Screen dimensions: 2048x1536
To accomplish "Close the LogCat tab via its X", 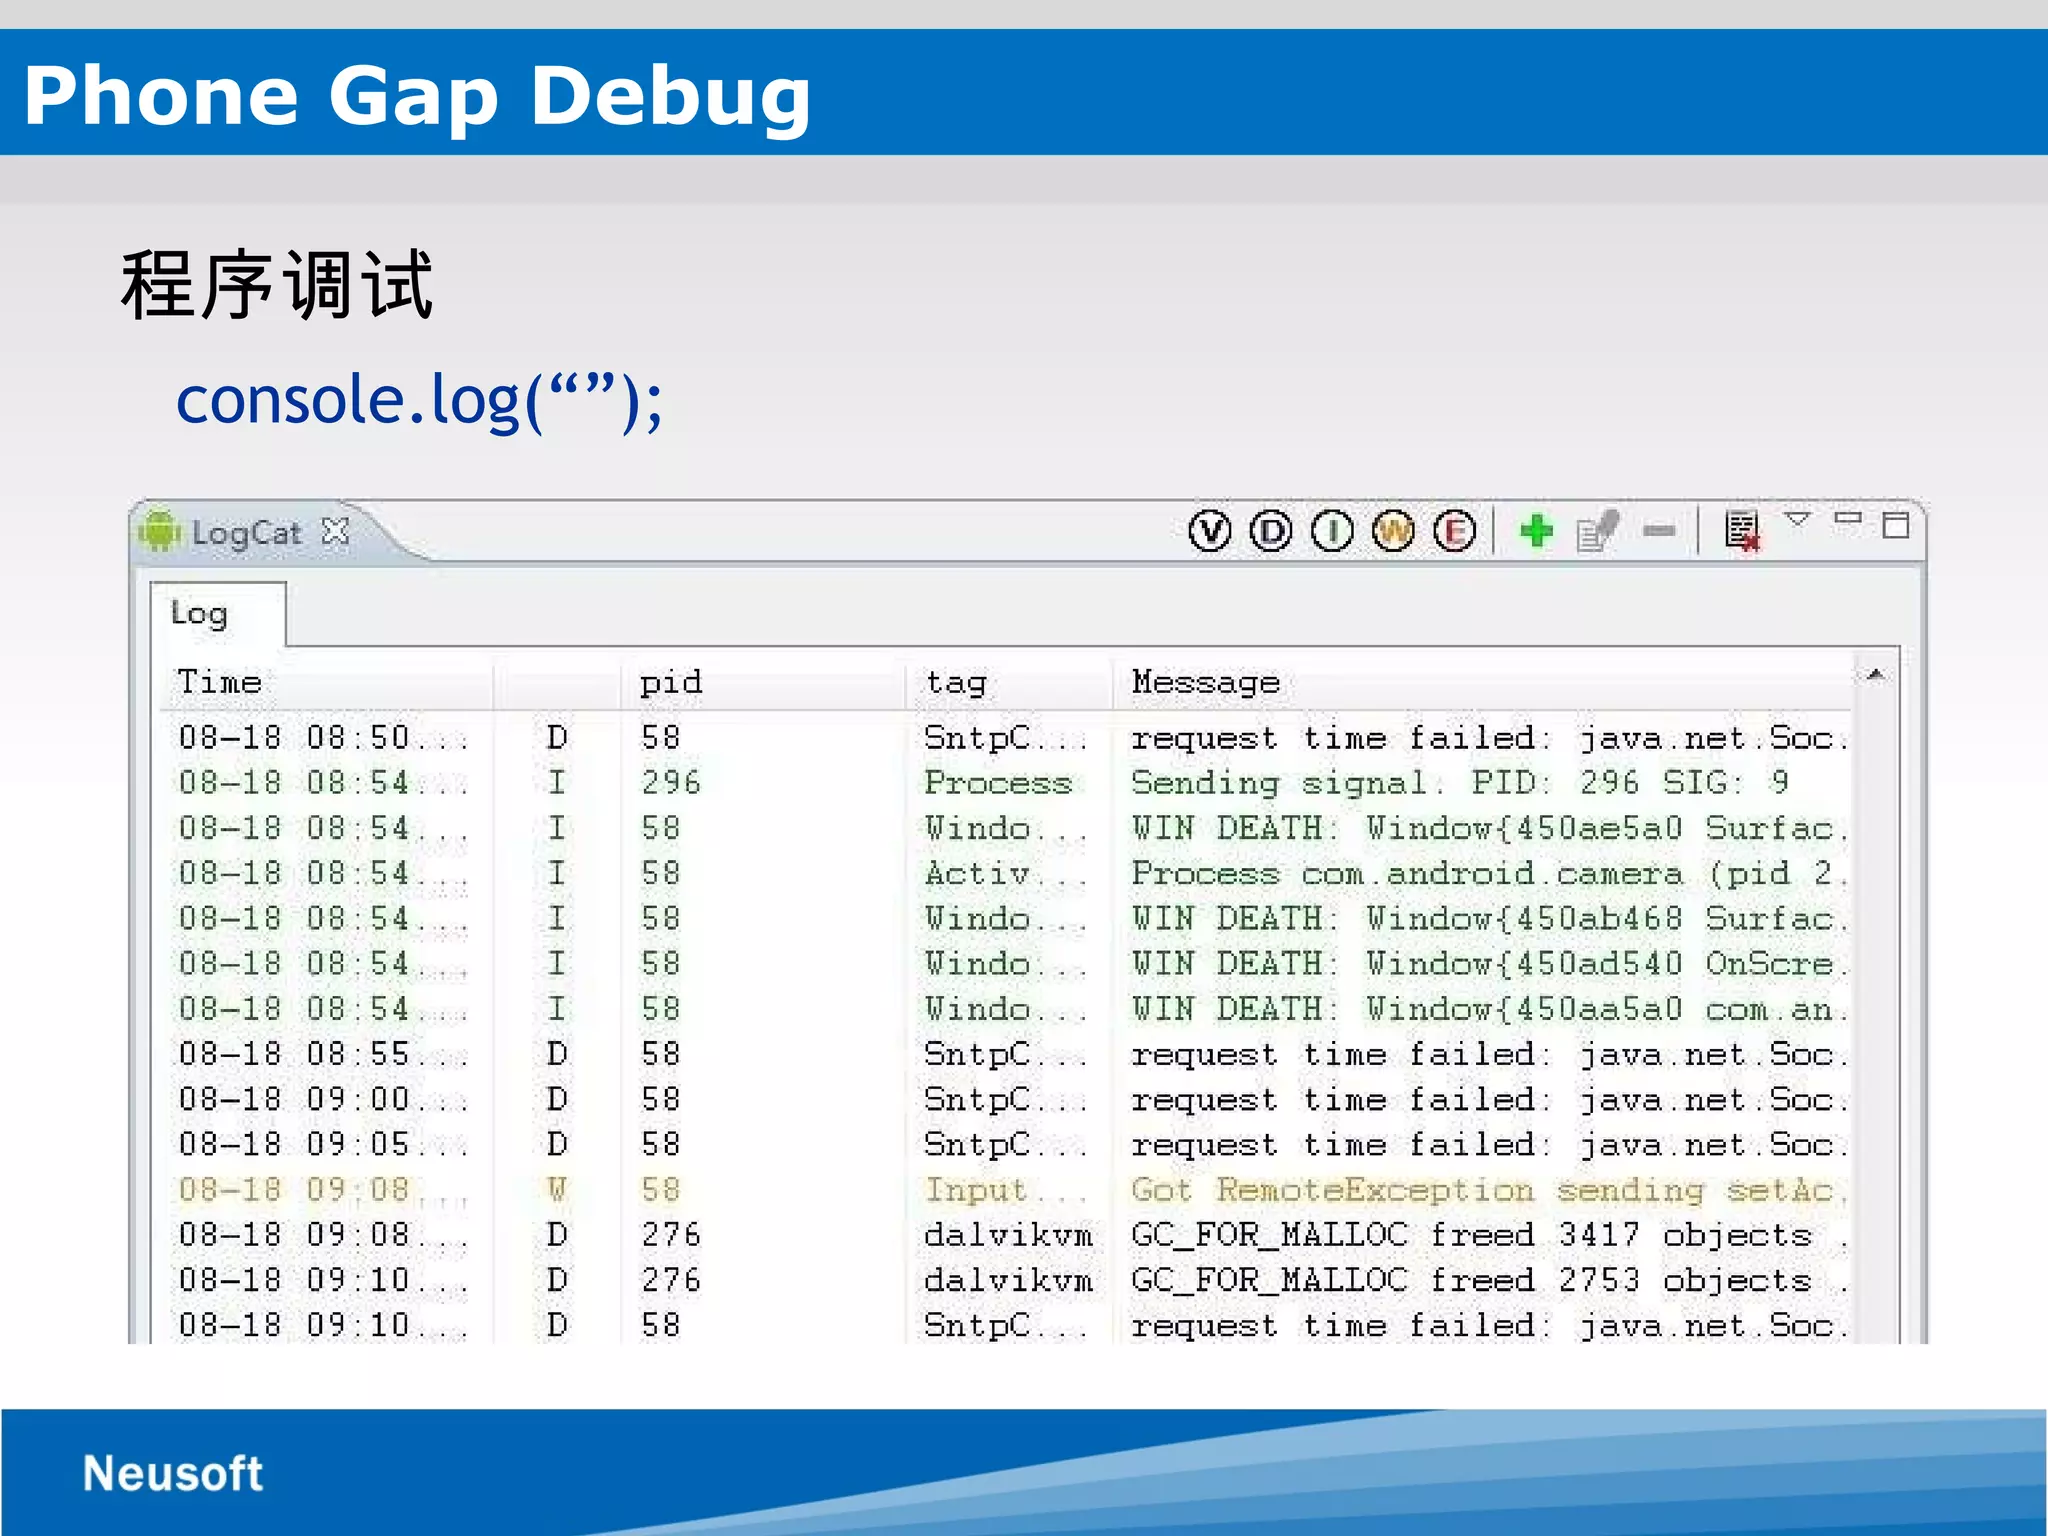I will [x=336, y=532].
